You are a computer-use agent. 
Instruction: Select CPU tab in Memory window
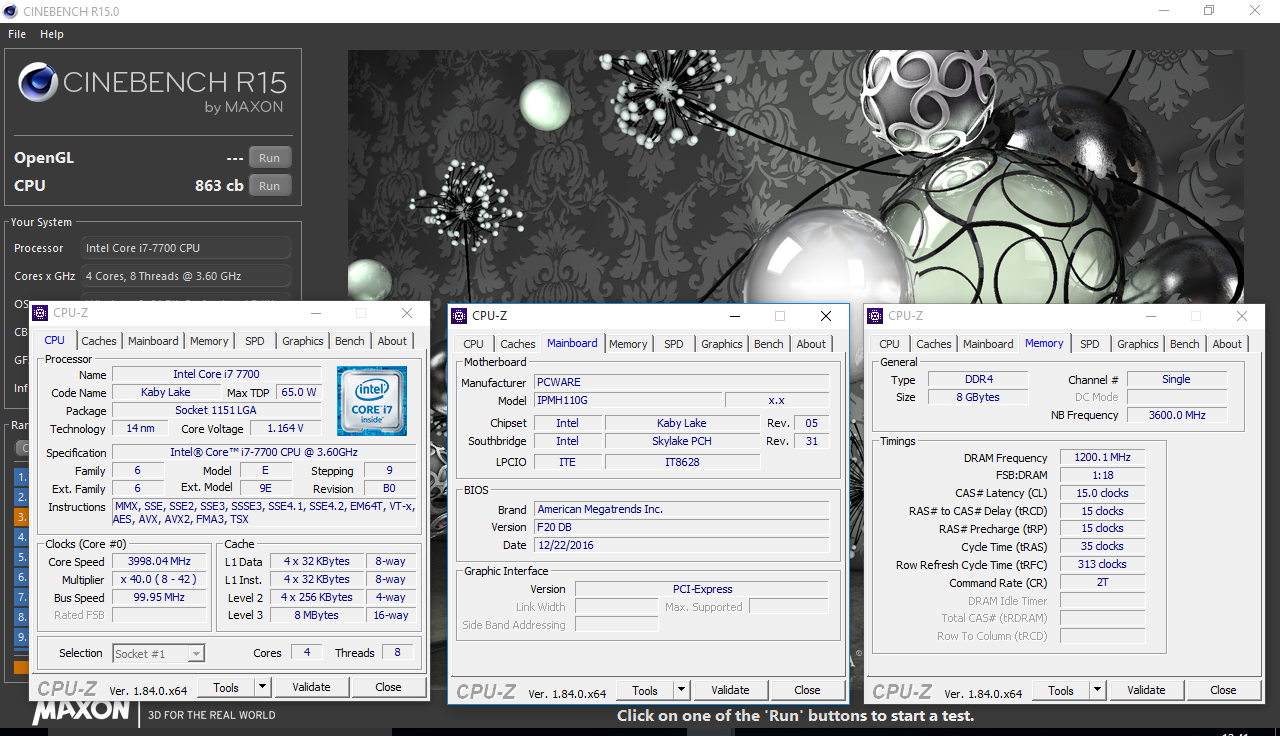889,344
